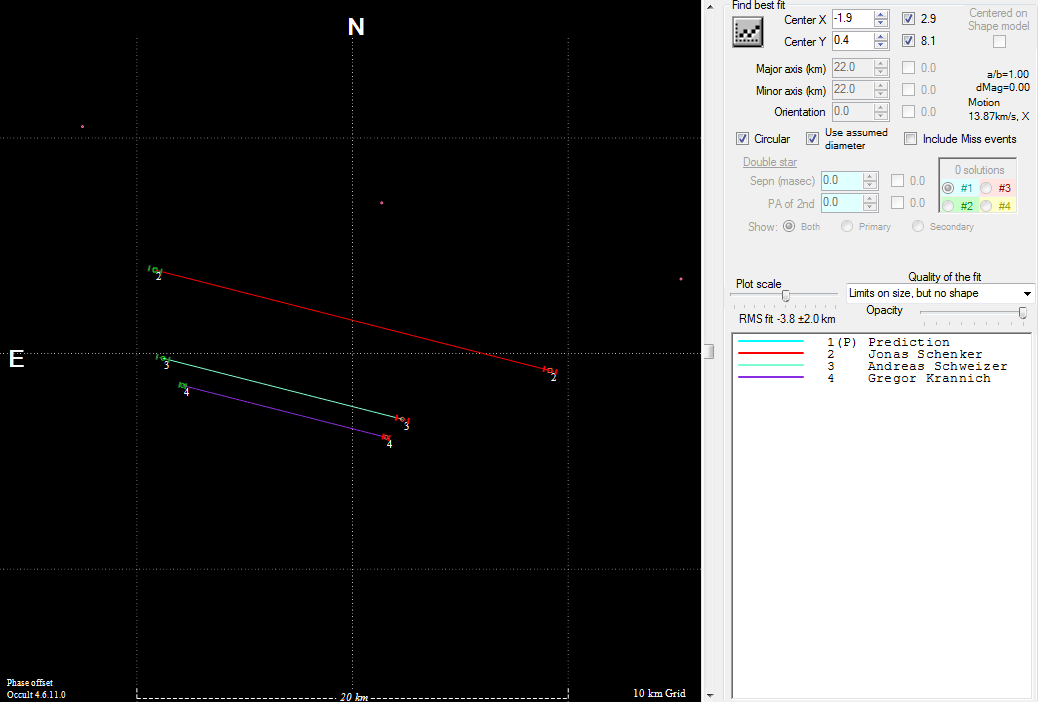Screen dimensions: 1038x702
Task: Click the east end marker of chord 4
Action: pyautogui.click(x=183, y=385)
